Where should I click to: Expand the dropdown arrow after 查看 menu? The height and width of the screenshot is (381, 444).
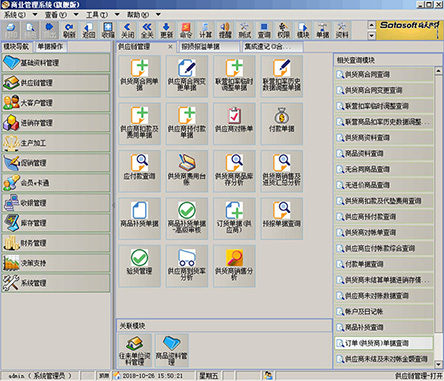point(76,15)
